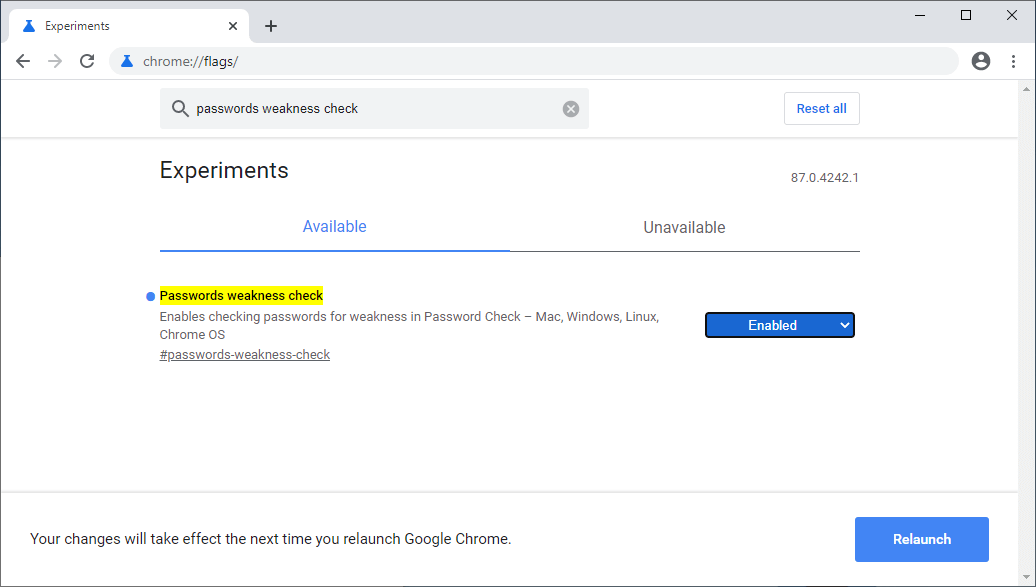Open a new browser tab

point(271,26)
